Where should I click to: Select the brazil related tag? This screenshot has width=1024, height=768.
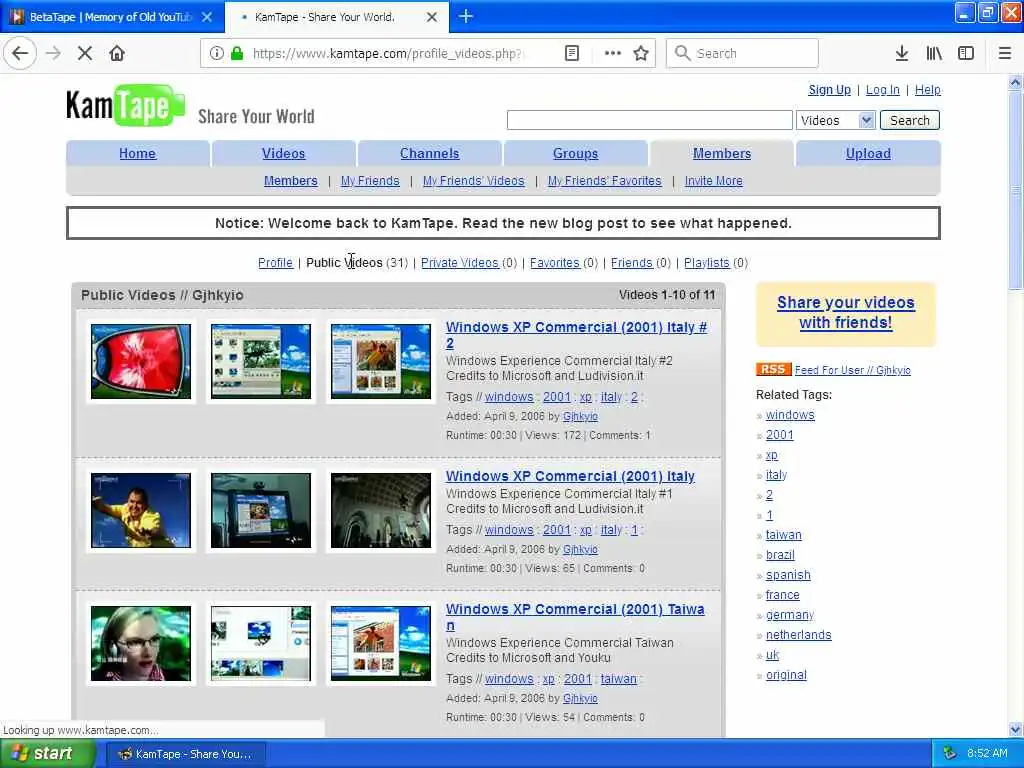780,555
